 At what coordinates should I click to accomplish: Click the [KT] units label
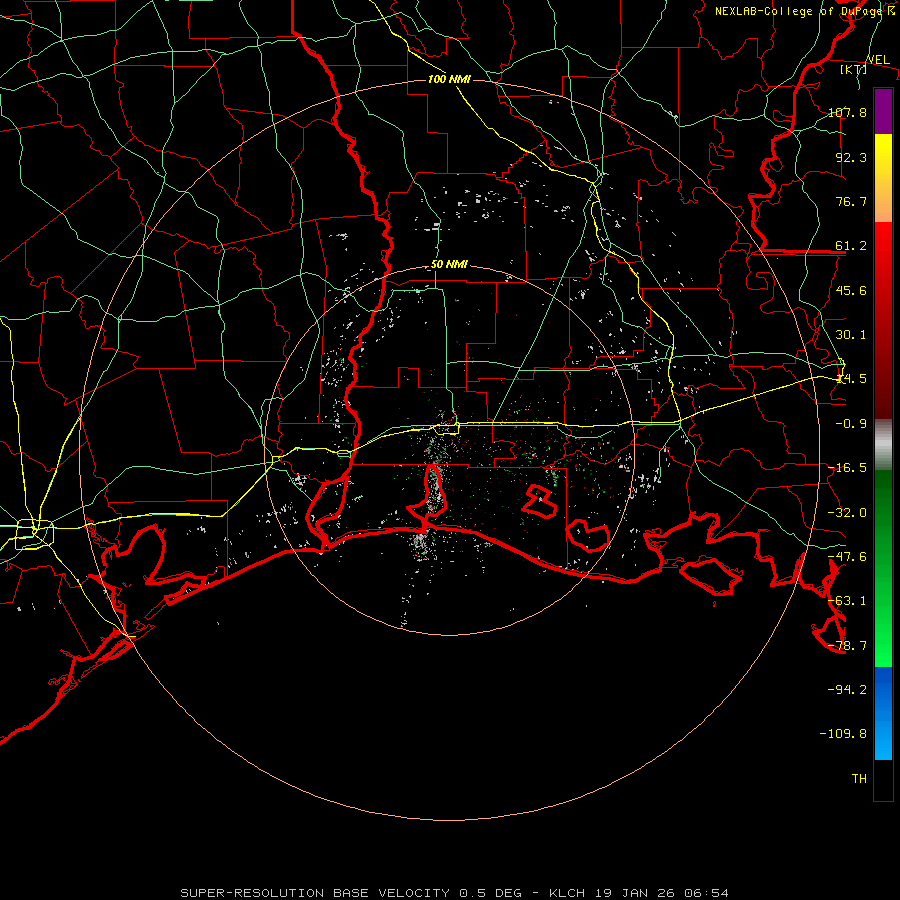click(x=854, y=69)
